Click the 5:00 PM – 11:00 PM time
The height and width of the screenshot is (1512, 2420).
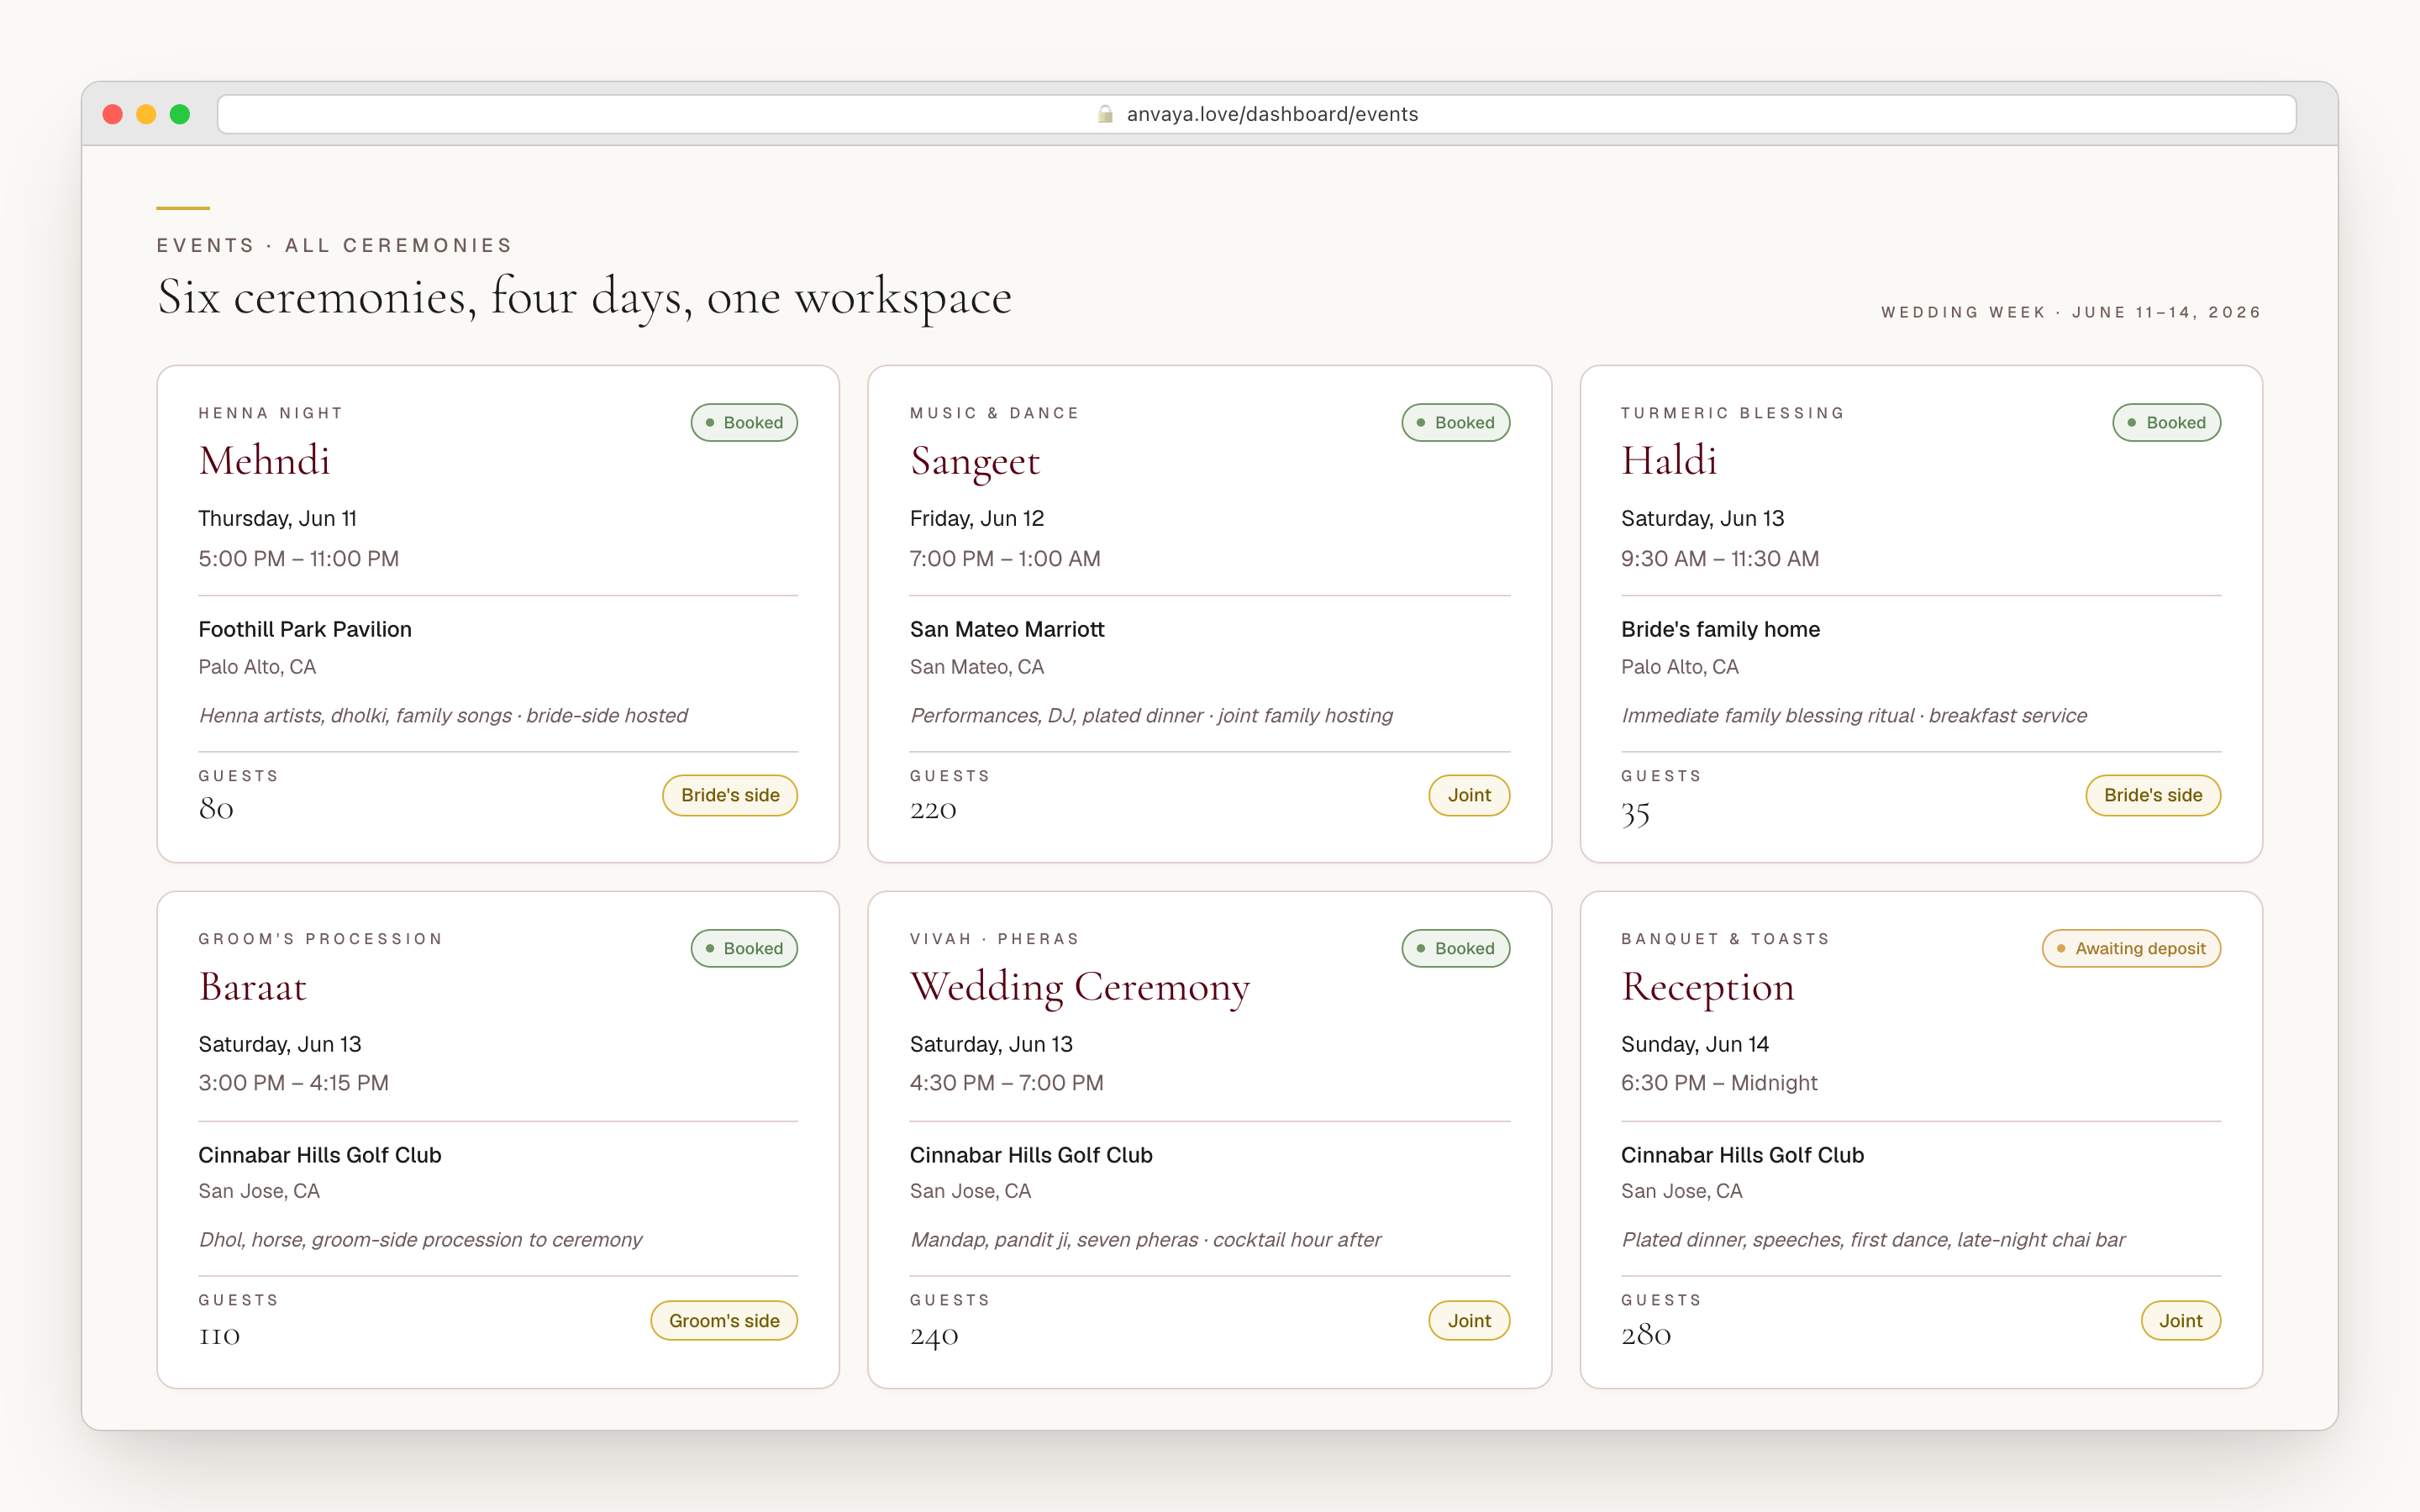[x=299, y=558]
